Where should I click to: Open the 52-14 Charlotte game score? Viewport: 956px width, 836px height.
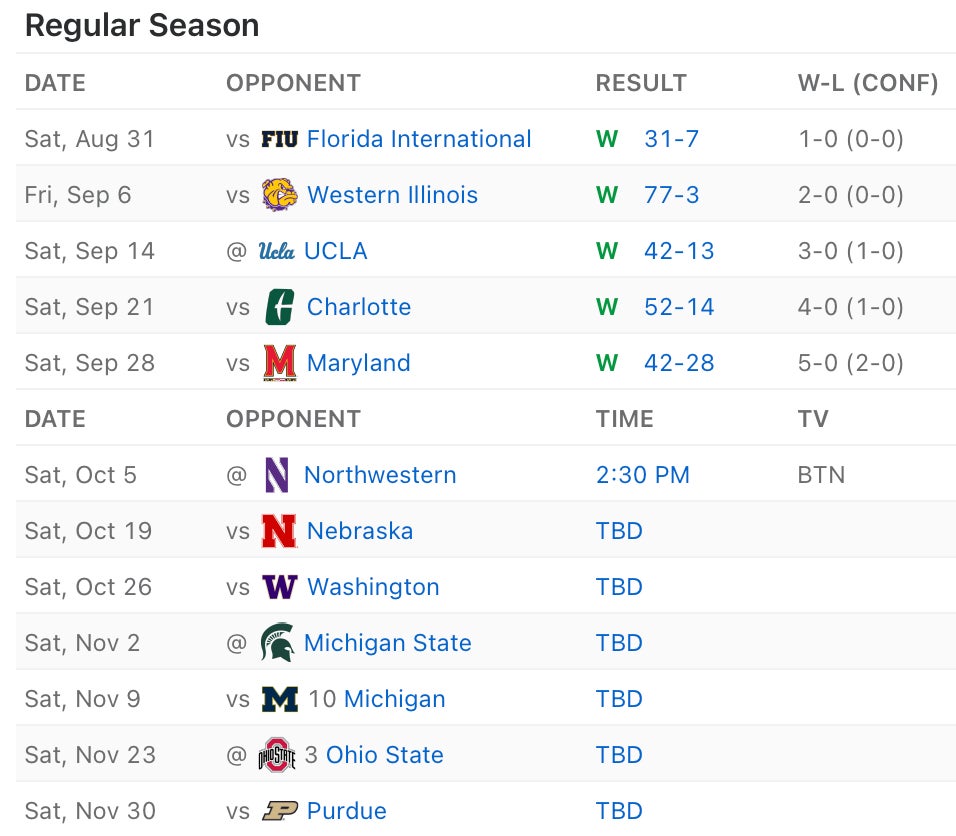pos(679,307)
